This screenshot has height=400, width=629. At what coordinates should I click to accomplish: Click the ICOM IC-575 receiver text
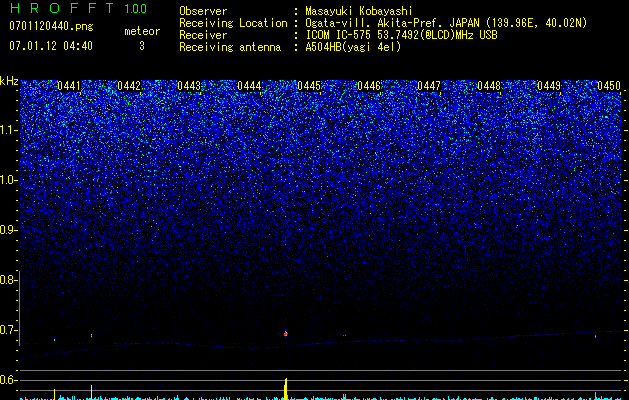click(401, 35)
